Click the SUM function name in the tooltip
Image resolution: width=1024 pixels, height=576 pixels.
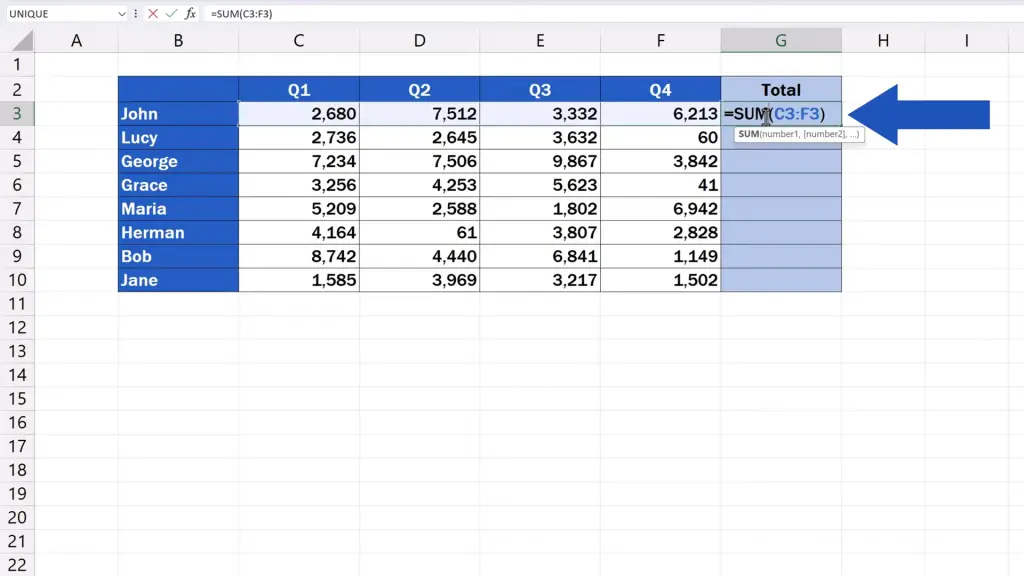coord(748,134)
